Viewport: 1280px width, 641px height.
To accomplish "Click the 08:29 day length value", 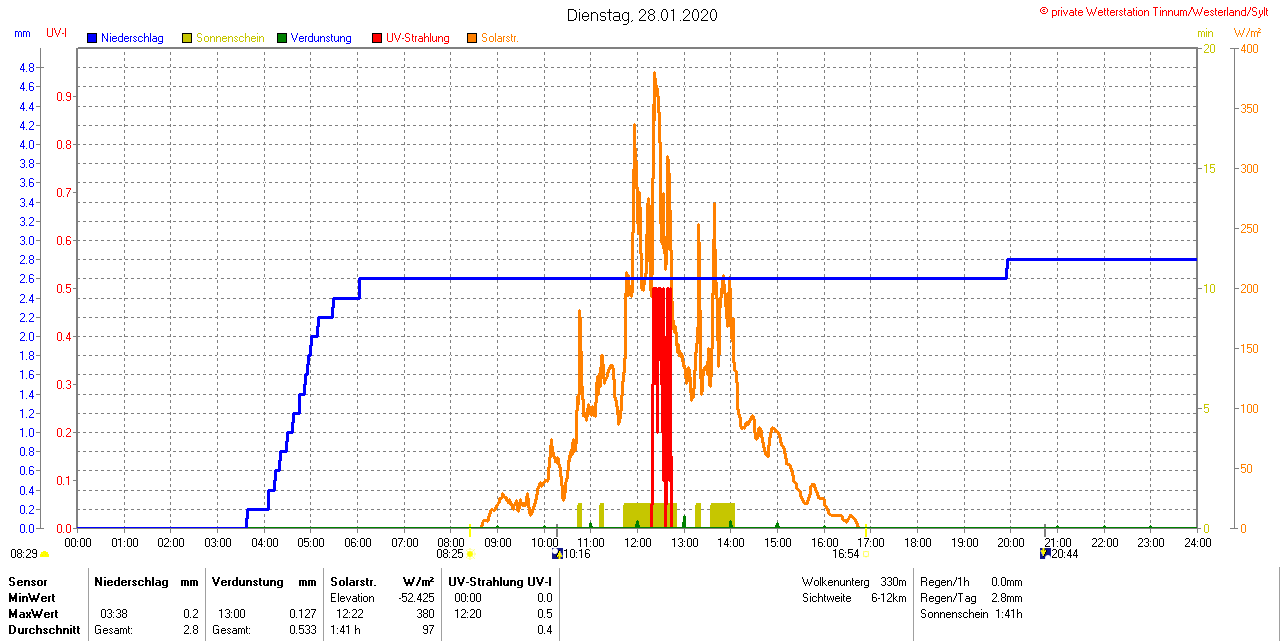I will pos(24,554).
